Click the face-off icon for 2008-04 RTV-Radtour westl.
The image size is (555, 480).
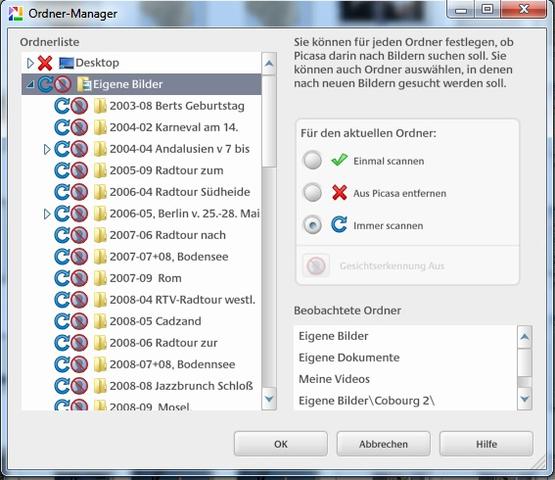pyautogui.click(x=79, y=300)
